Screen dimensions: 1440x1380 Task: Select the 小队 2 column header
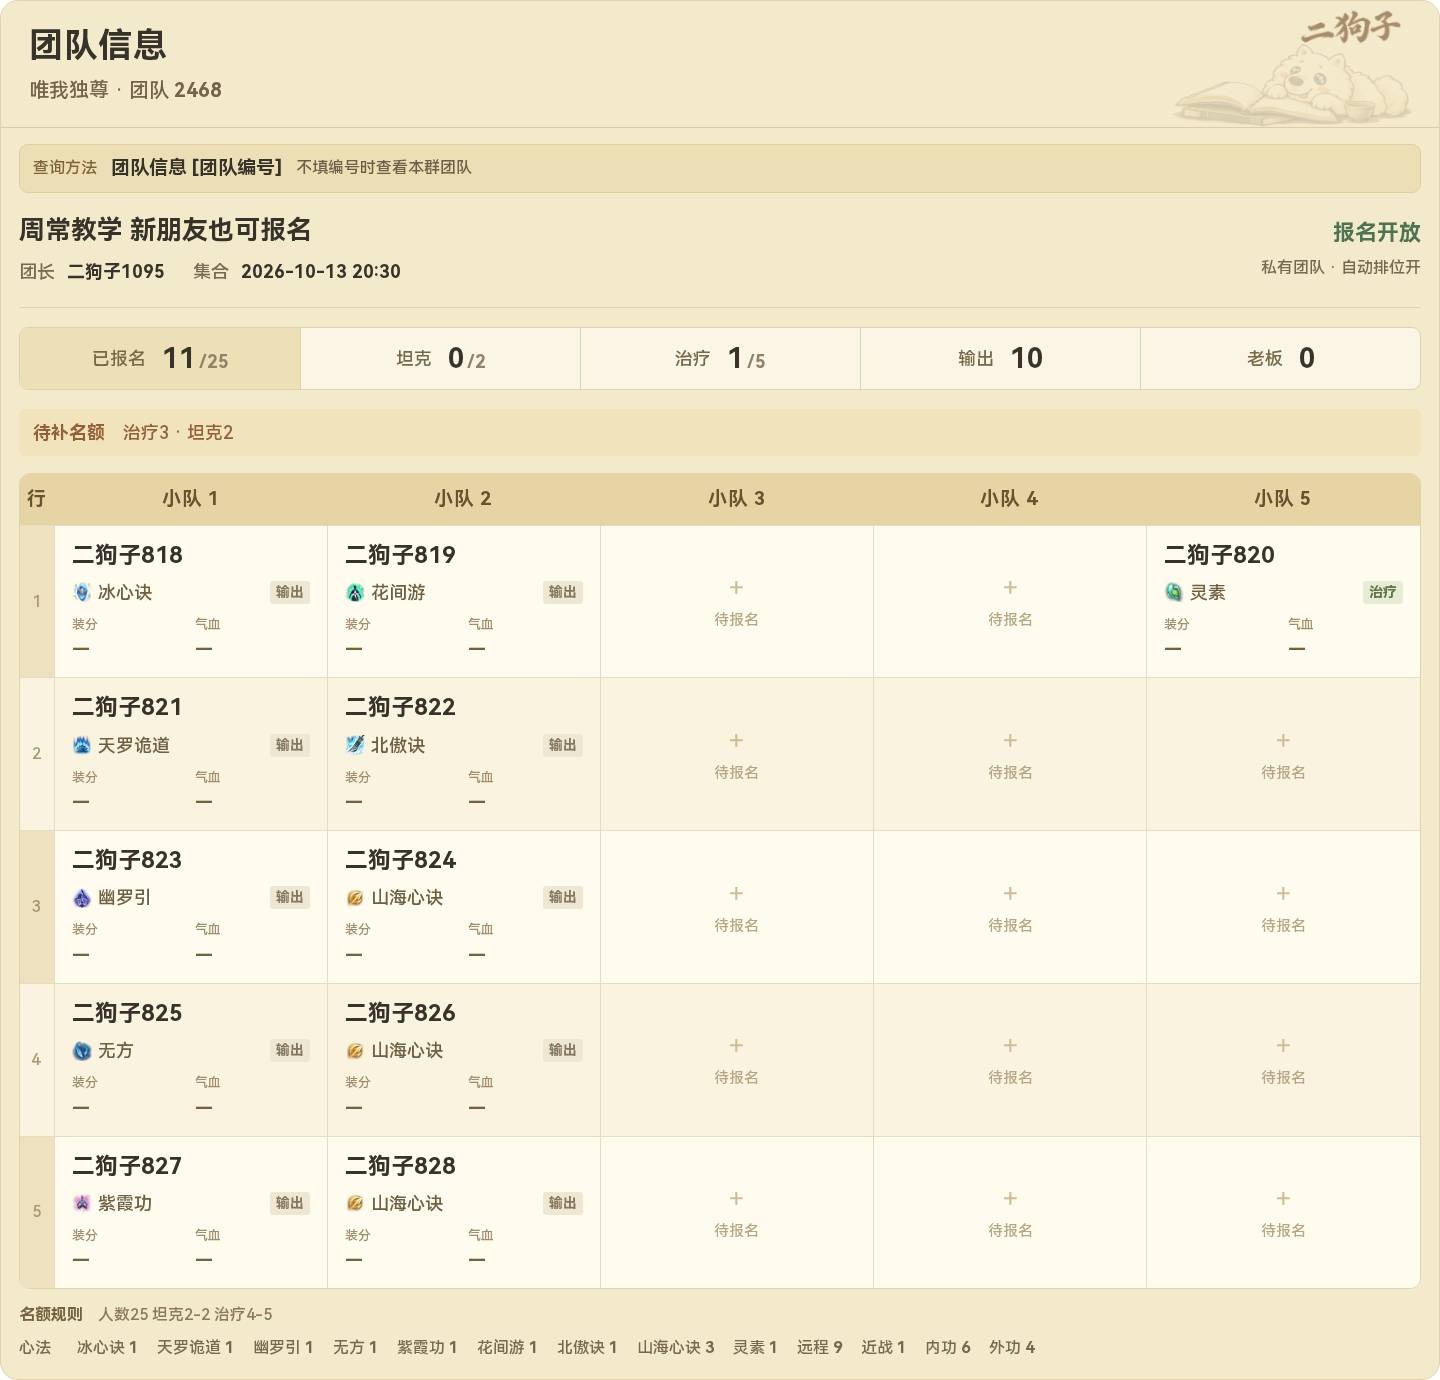(x=463, y=498)
